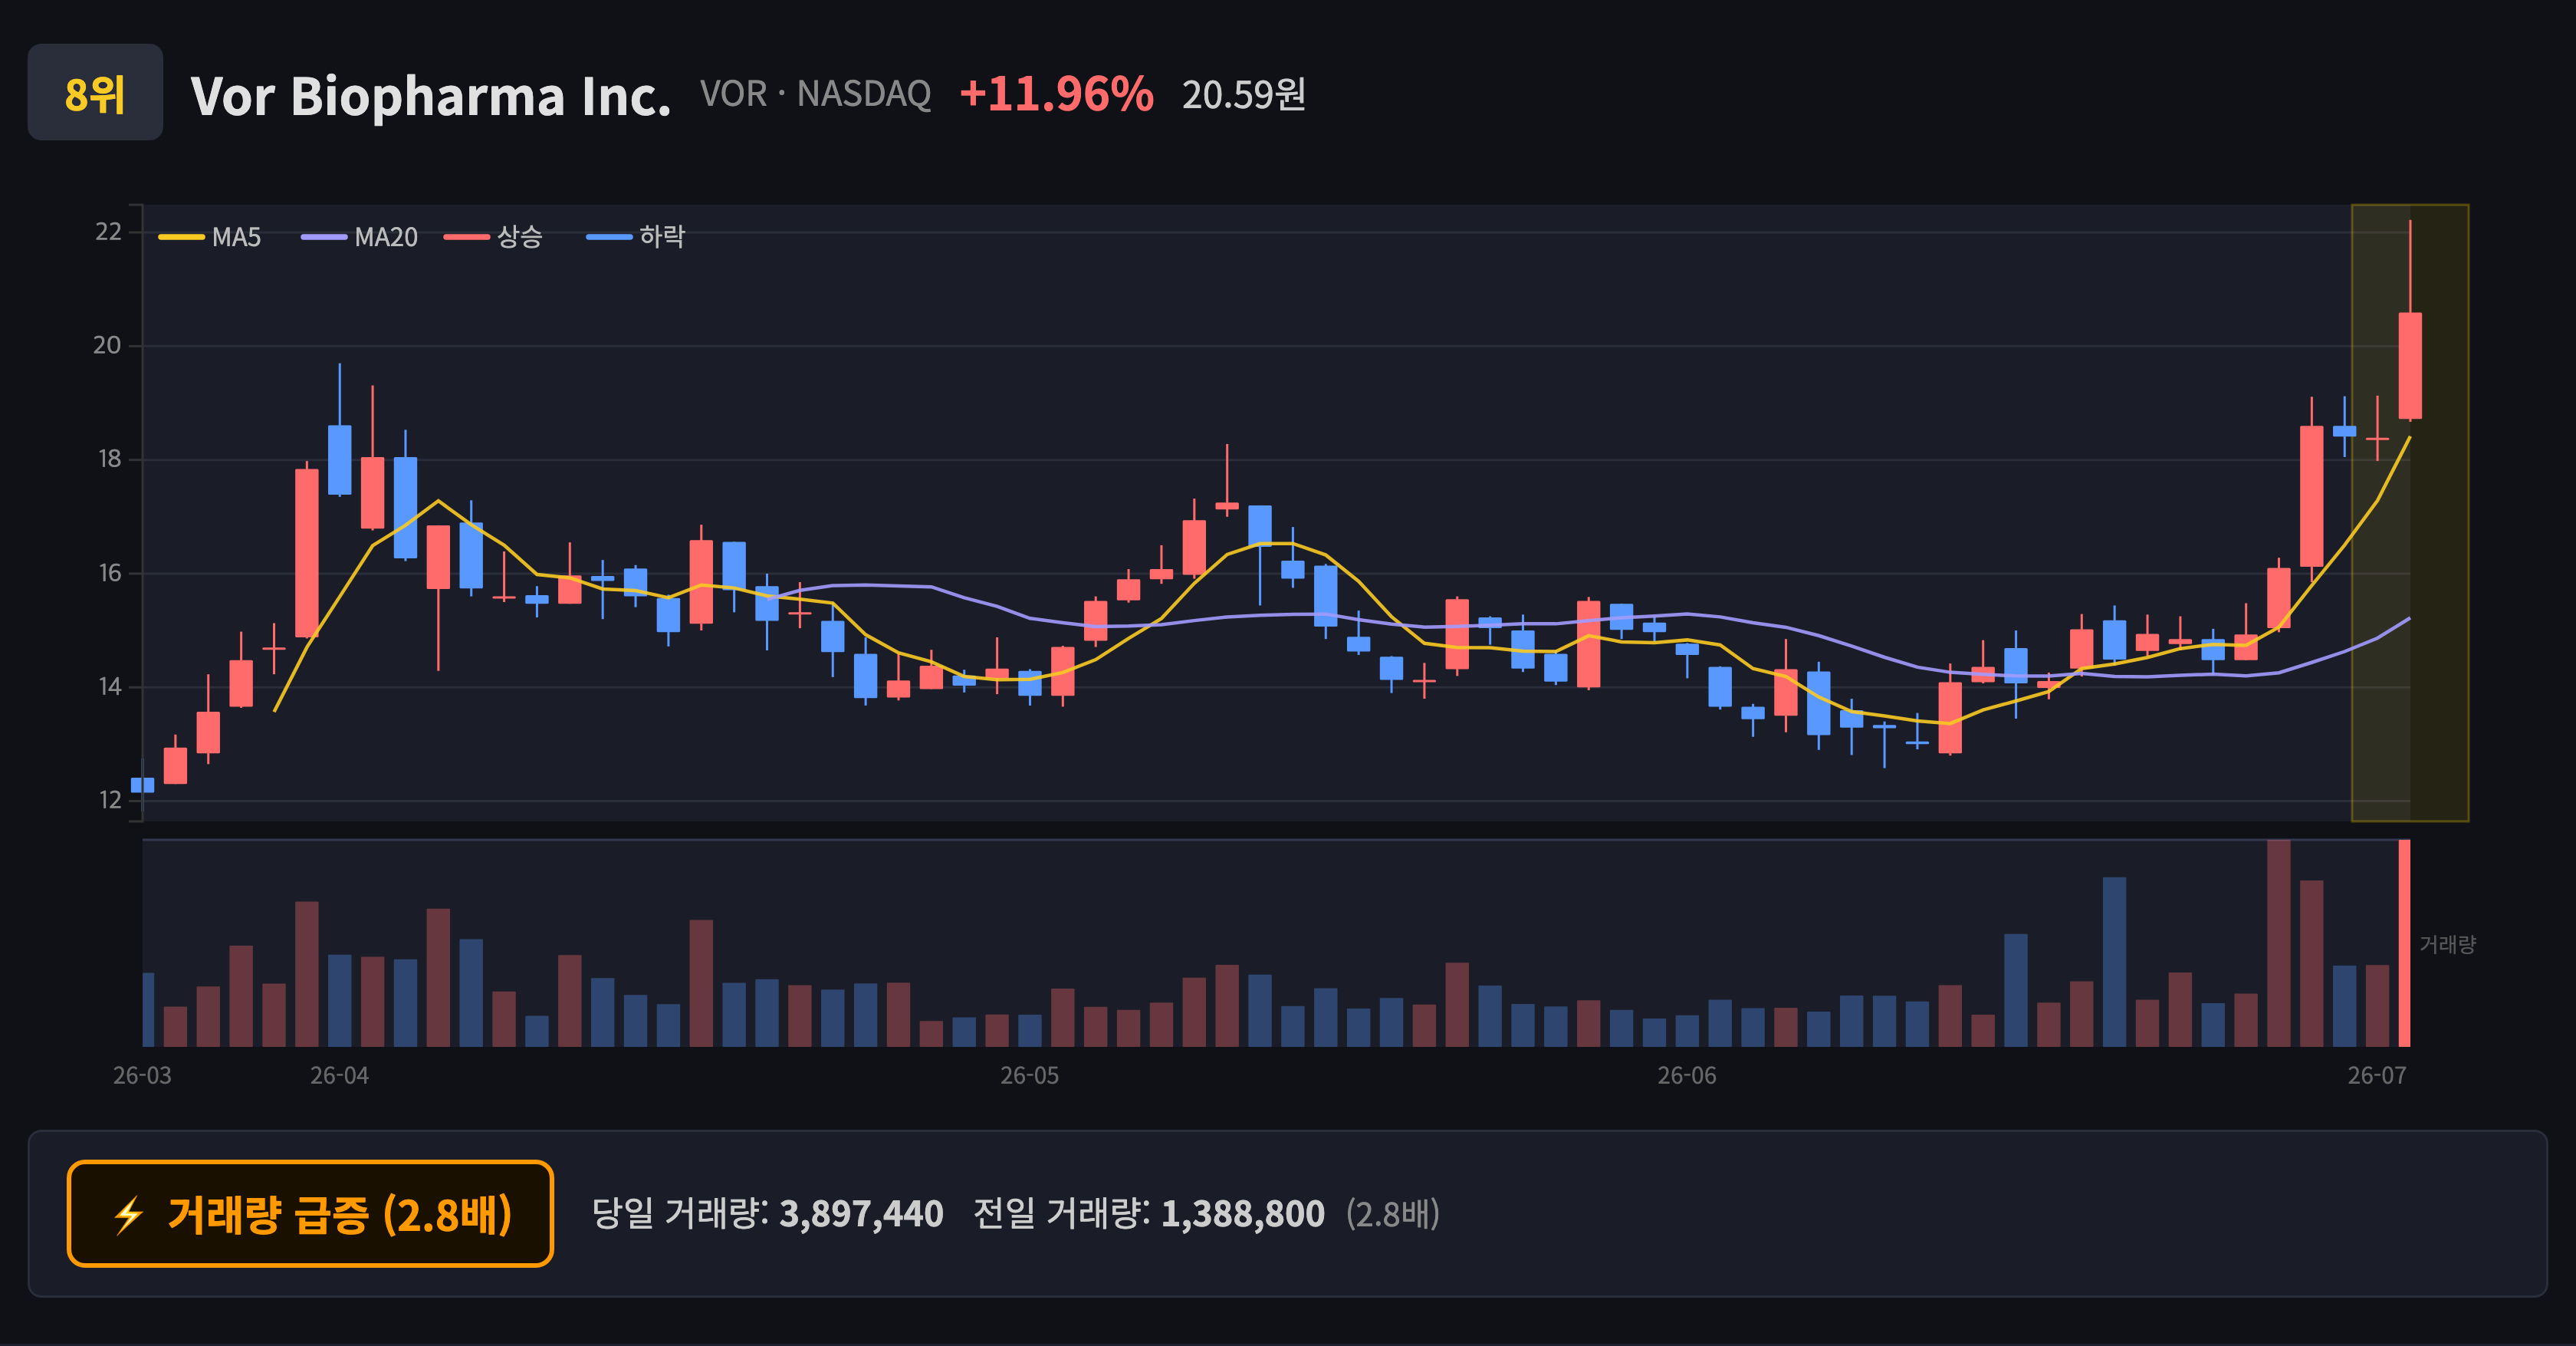This screenshot has height=1346, width=2576.
Task: Click the 22 price axis label
Action: (x=108, y=232)
